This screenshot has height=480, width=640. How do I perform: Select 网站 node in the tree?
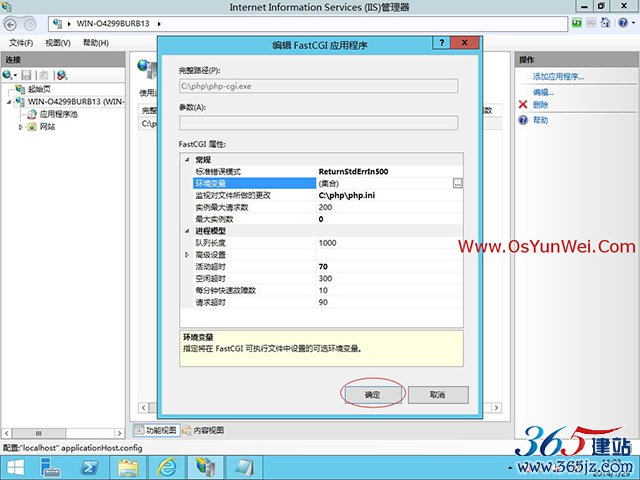coord(47,127)
